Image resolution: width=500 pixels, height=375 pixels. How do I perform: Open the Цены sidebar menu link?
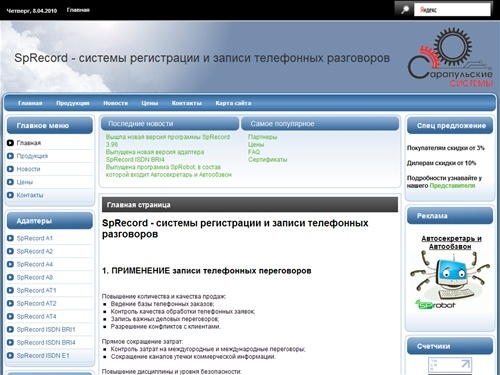point(25,182)
